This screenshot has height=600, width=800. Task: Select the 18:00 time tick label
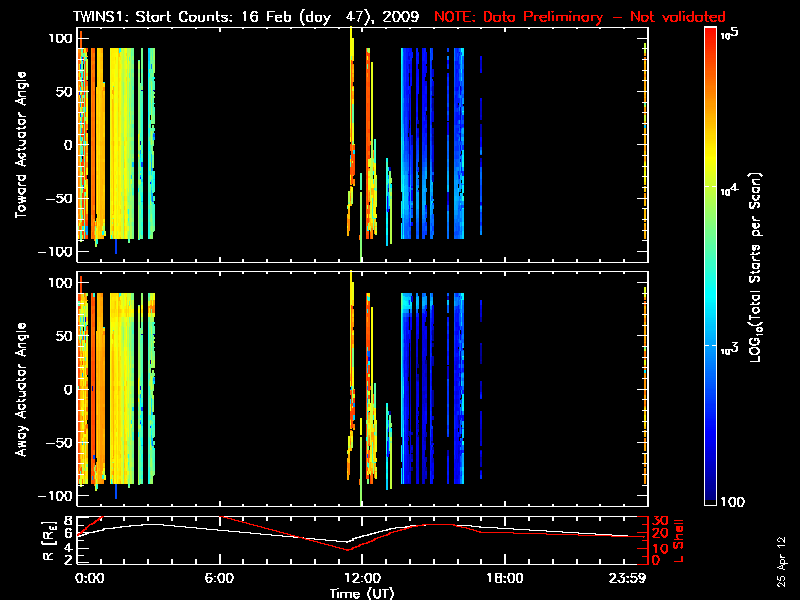coord(504,578)
